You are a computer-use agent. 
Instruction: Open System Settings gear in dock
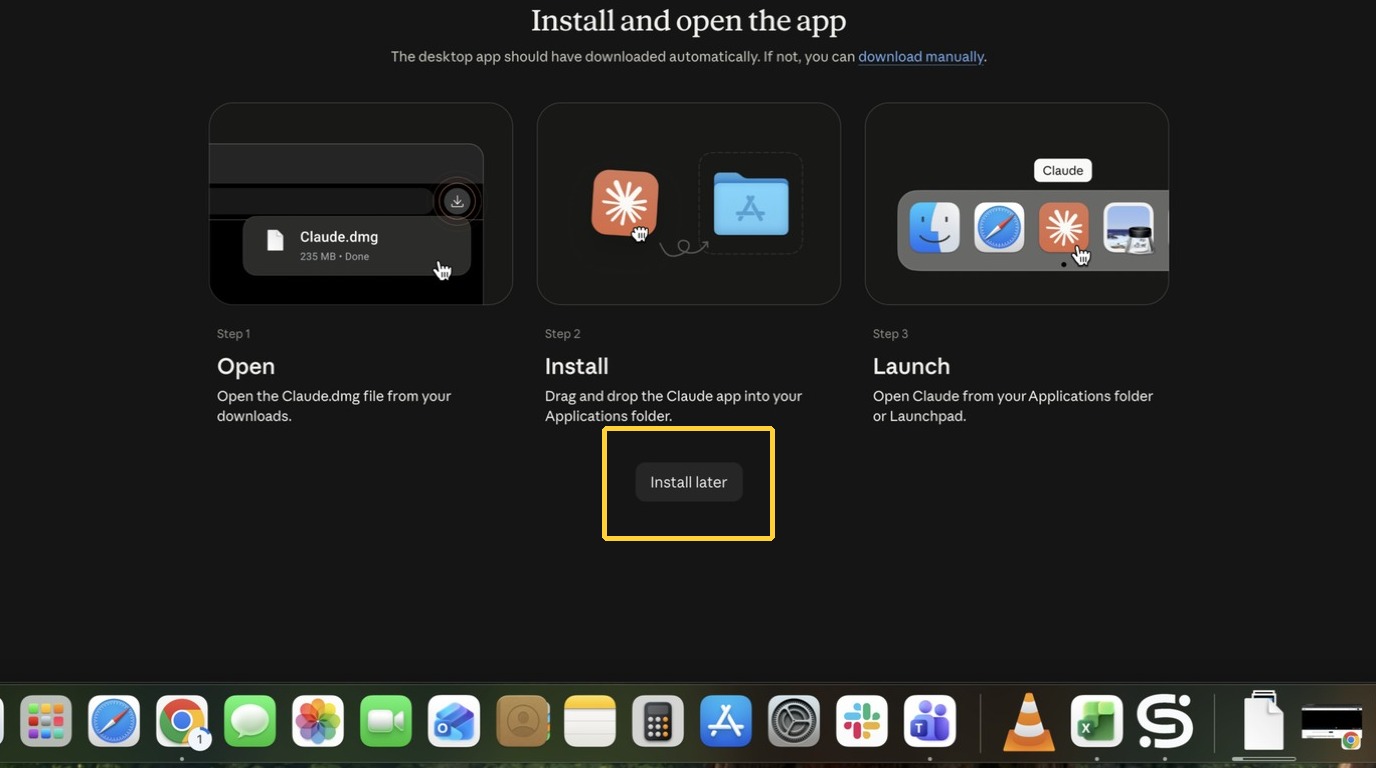point(794,721)
